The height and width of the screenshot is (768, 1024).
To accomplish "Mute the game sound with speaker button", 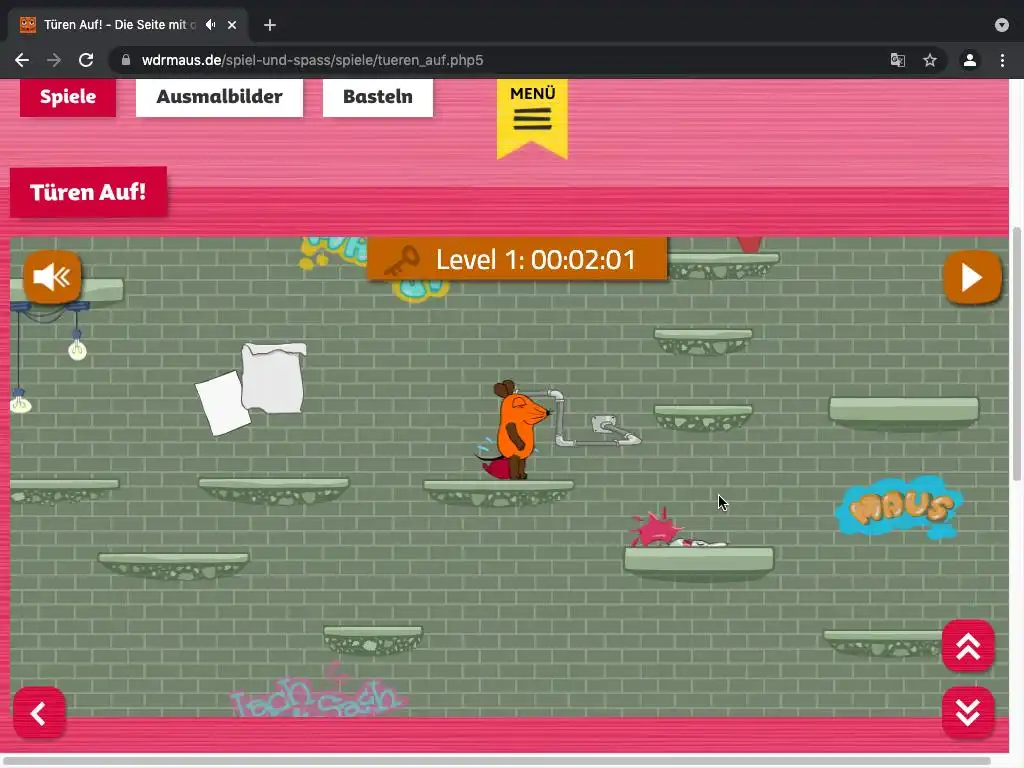I will [52, 277].
